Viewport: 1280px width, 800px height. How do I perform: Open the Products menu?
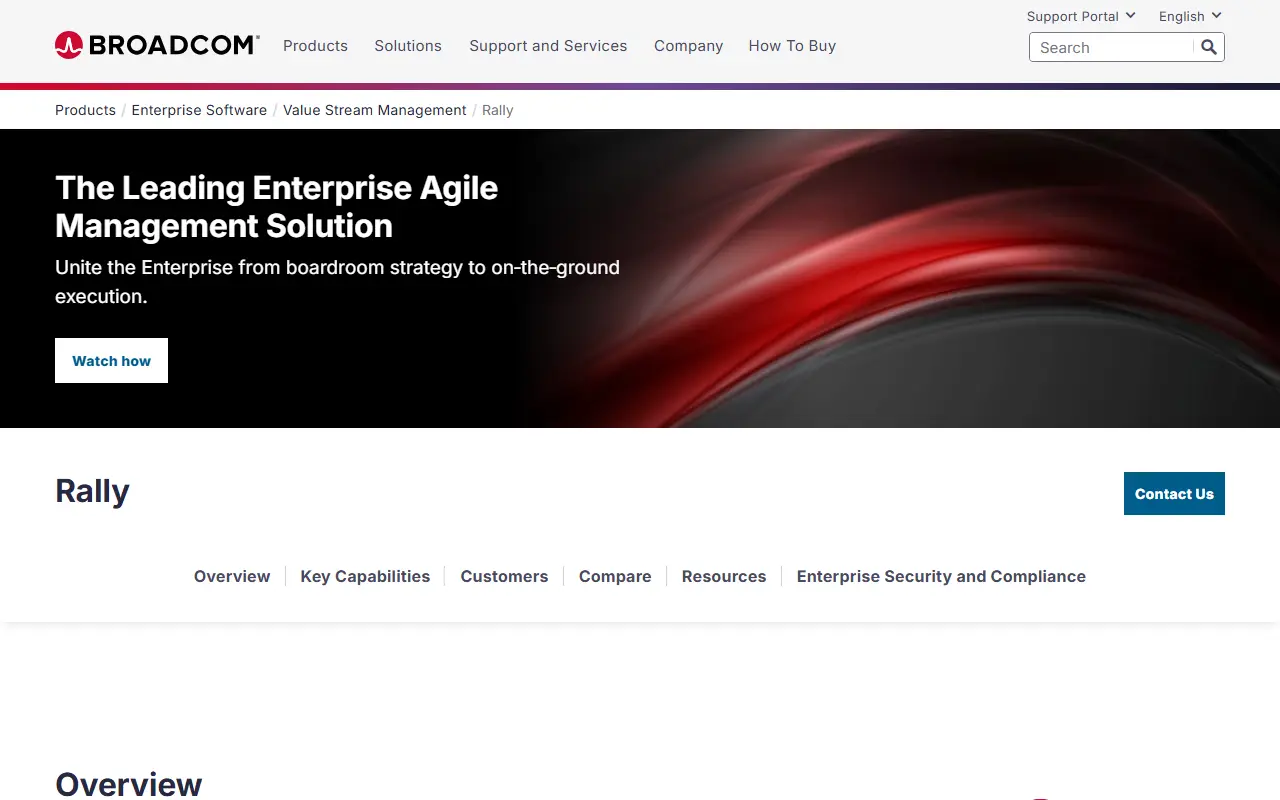pyautogui.click(x=315, y=46)
